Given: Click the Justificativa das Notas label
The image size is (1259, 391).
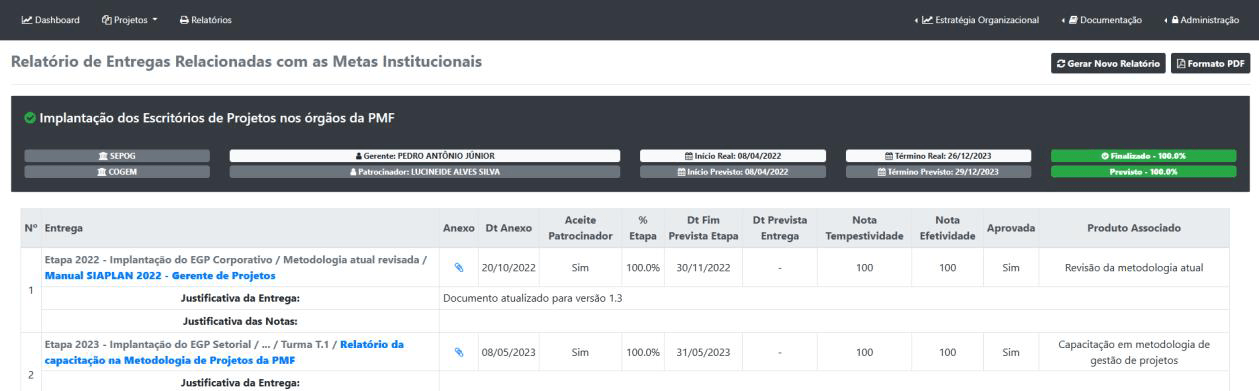Looking at the screenshot, I should pyautogui.click(x=241, y=322).
